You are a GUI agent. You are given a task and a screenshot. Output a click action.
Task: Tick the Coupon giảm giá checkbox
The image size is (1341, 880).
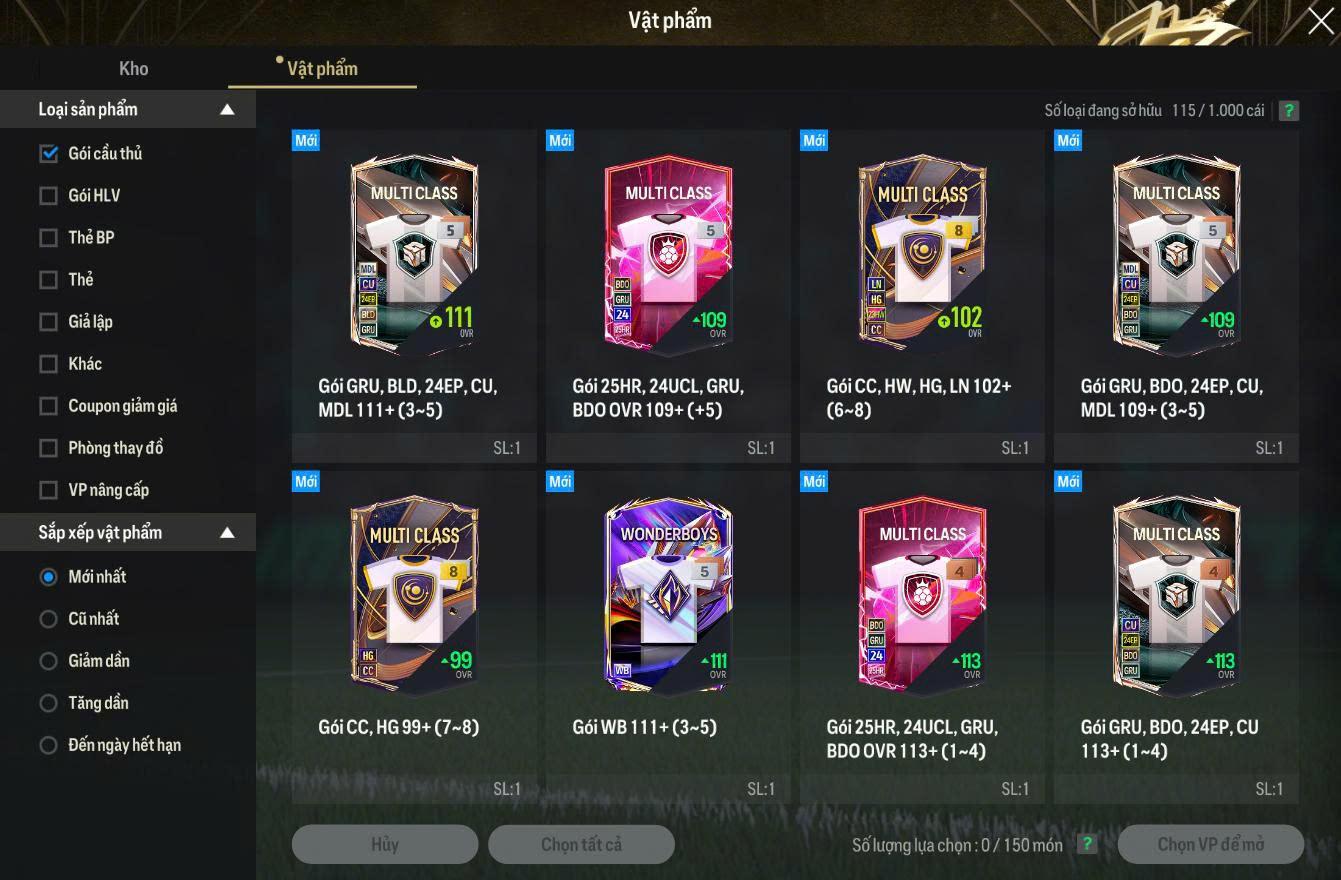[x=48, y=405]
